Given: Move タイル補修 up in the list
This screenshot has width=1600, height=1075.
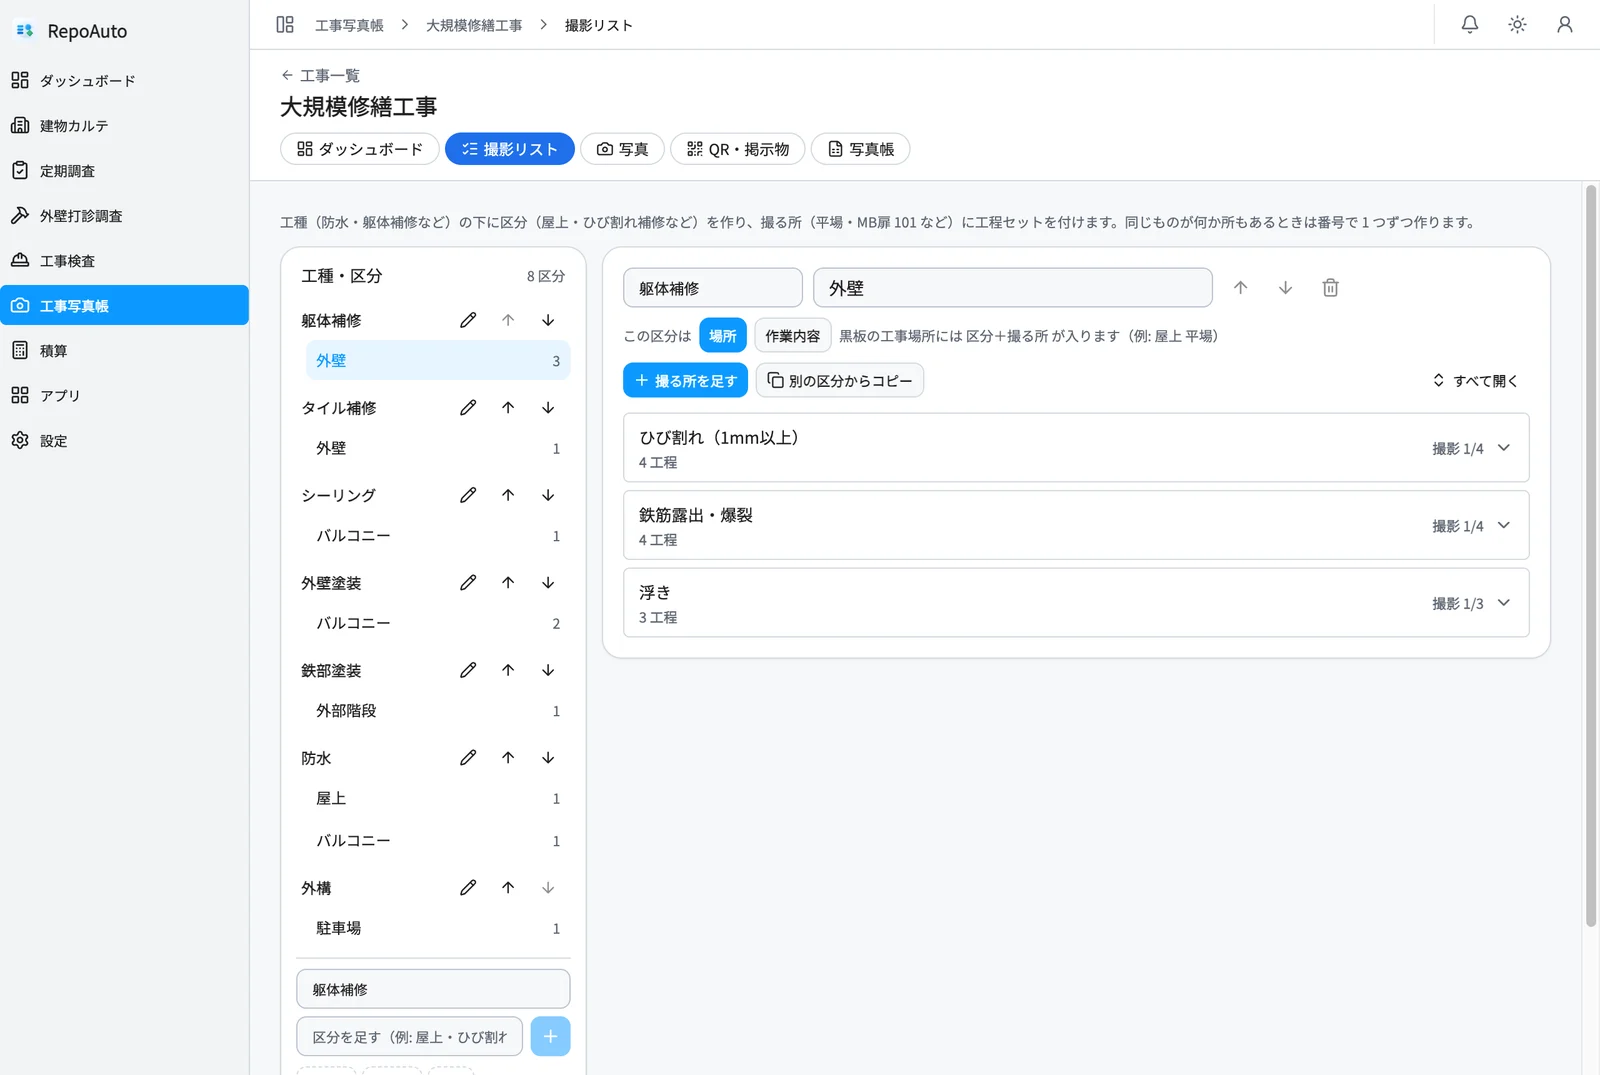Looking at the screenshot, I should pos(508,408).
